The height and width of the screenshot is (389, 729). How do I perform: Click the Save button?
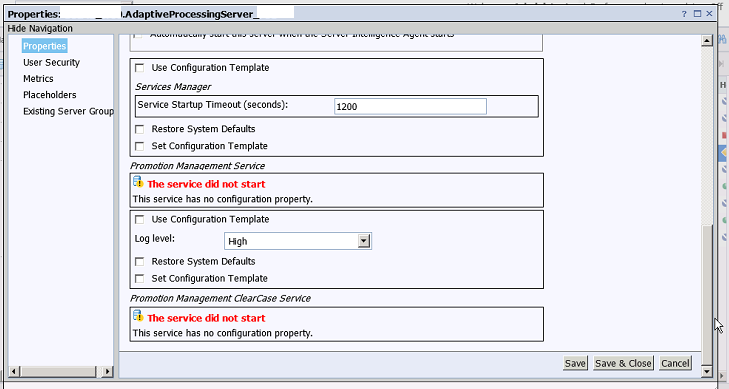tap(575, 363)
